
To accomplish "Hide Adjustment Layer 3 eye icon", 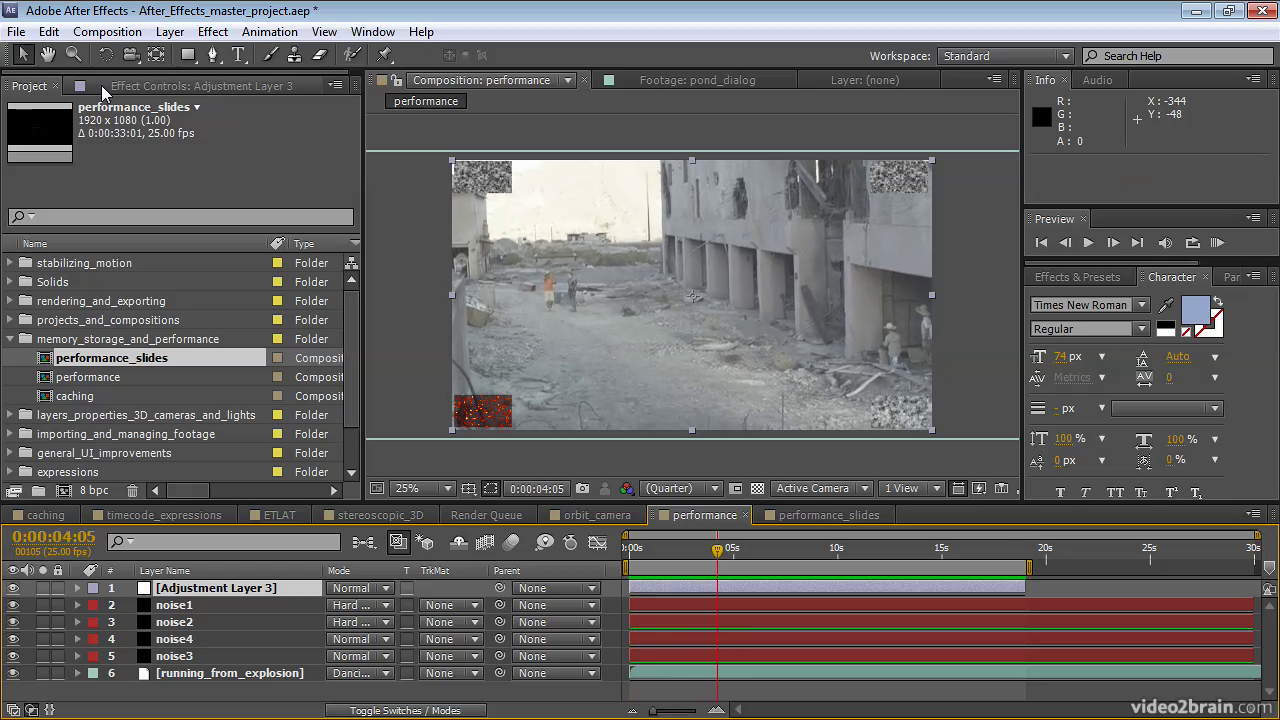I will pos(13,588).
